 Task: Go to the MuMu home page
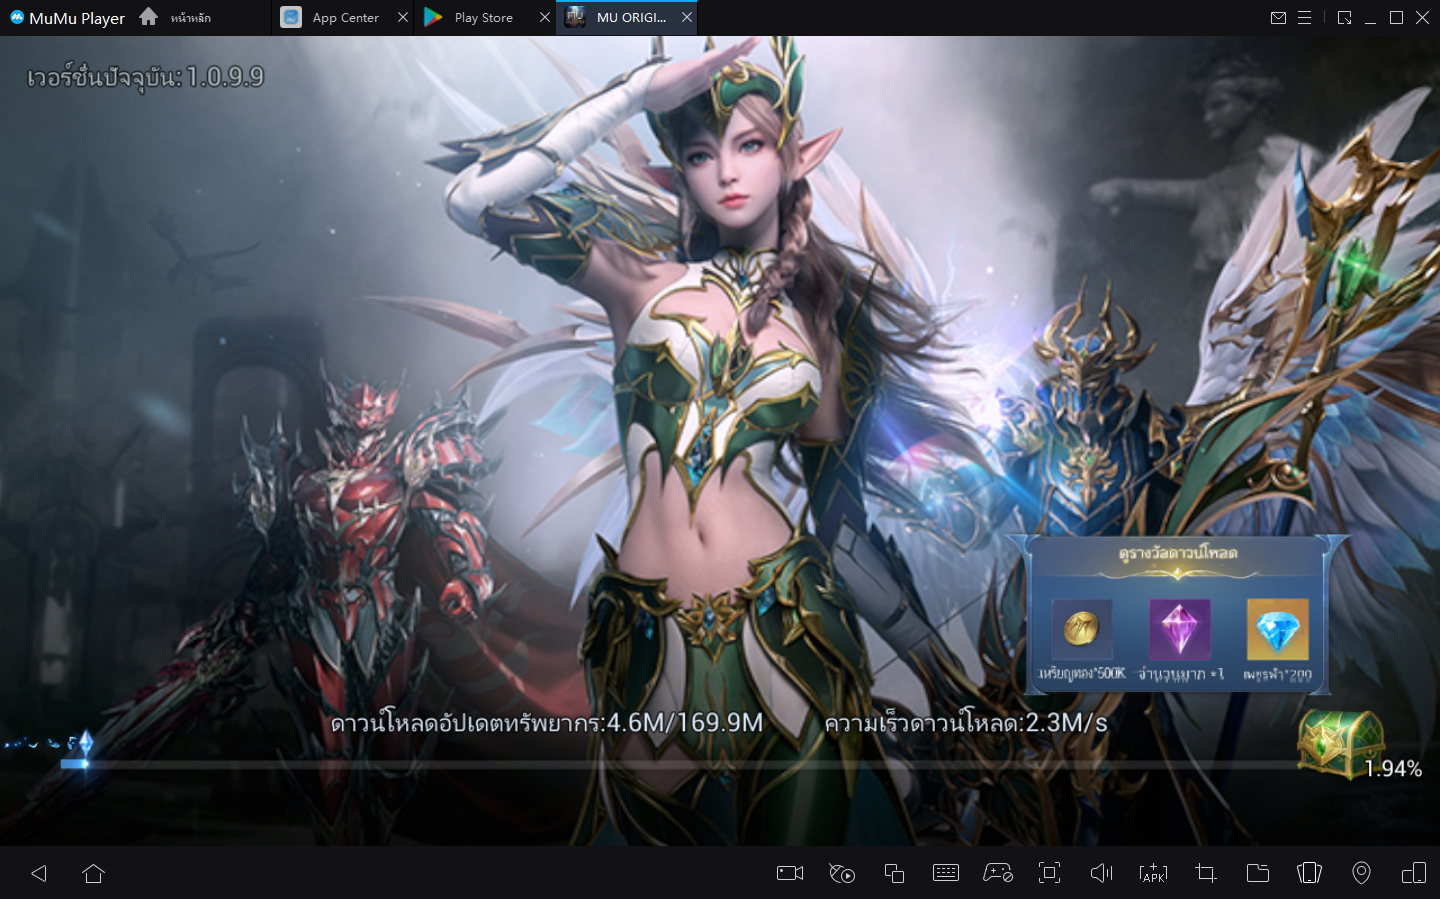pos(149,17)
